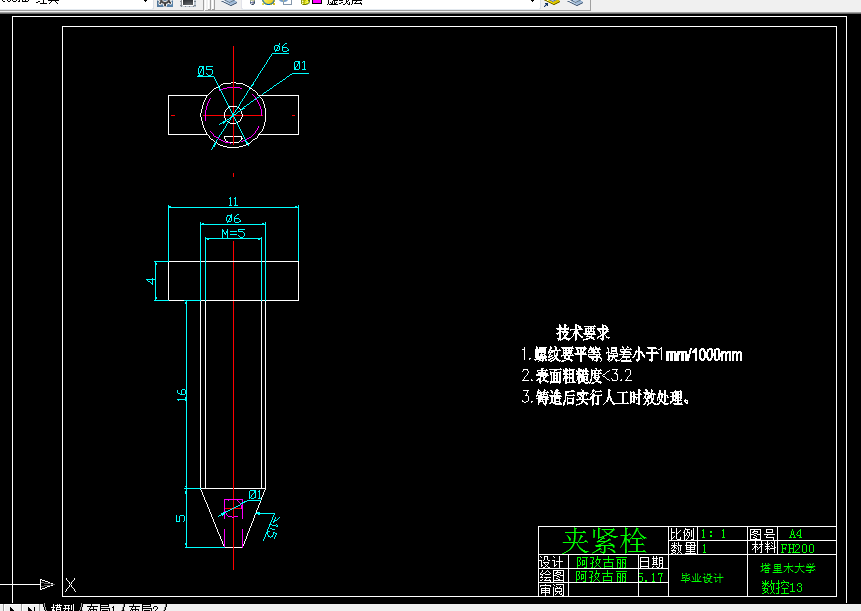
Task: Select the 塔里木大学 text in title block
Action: click(x=787, y=568)
